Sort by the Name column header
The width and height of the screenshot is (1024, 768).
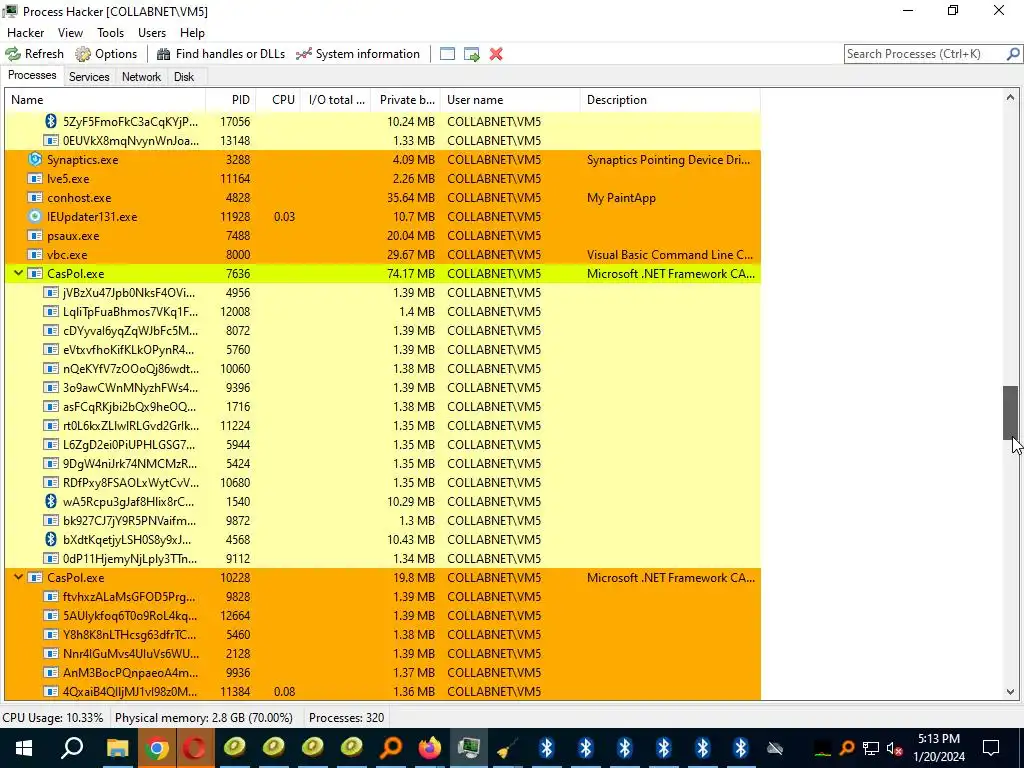(105, 100)
